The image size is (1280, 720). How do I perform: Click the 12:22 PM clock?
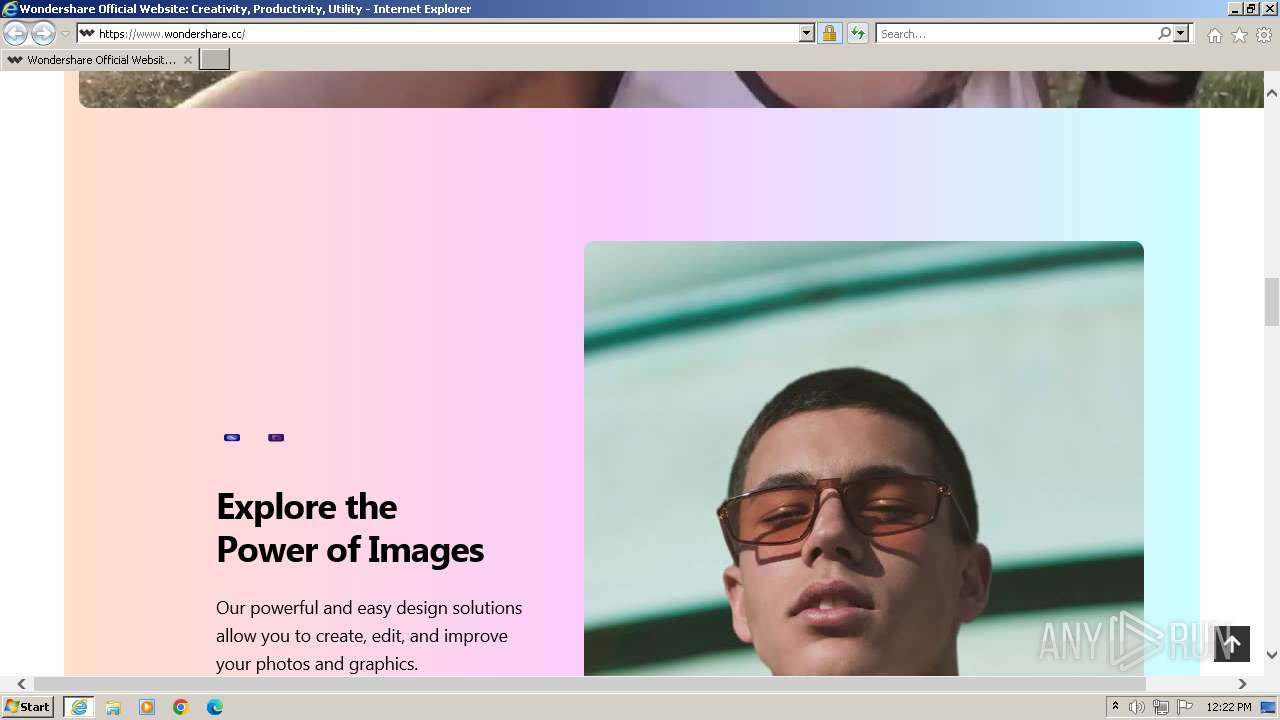[x=1229, y=707]
